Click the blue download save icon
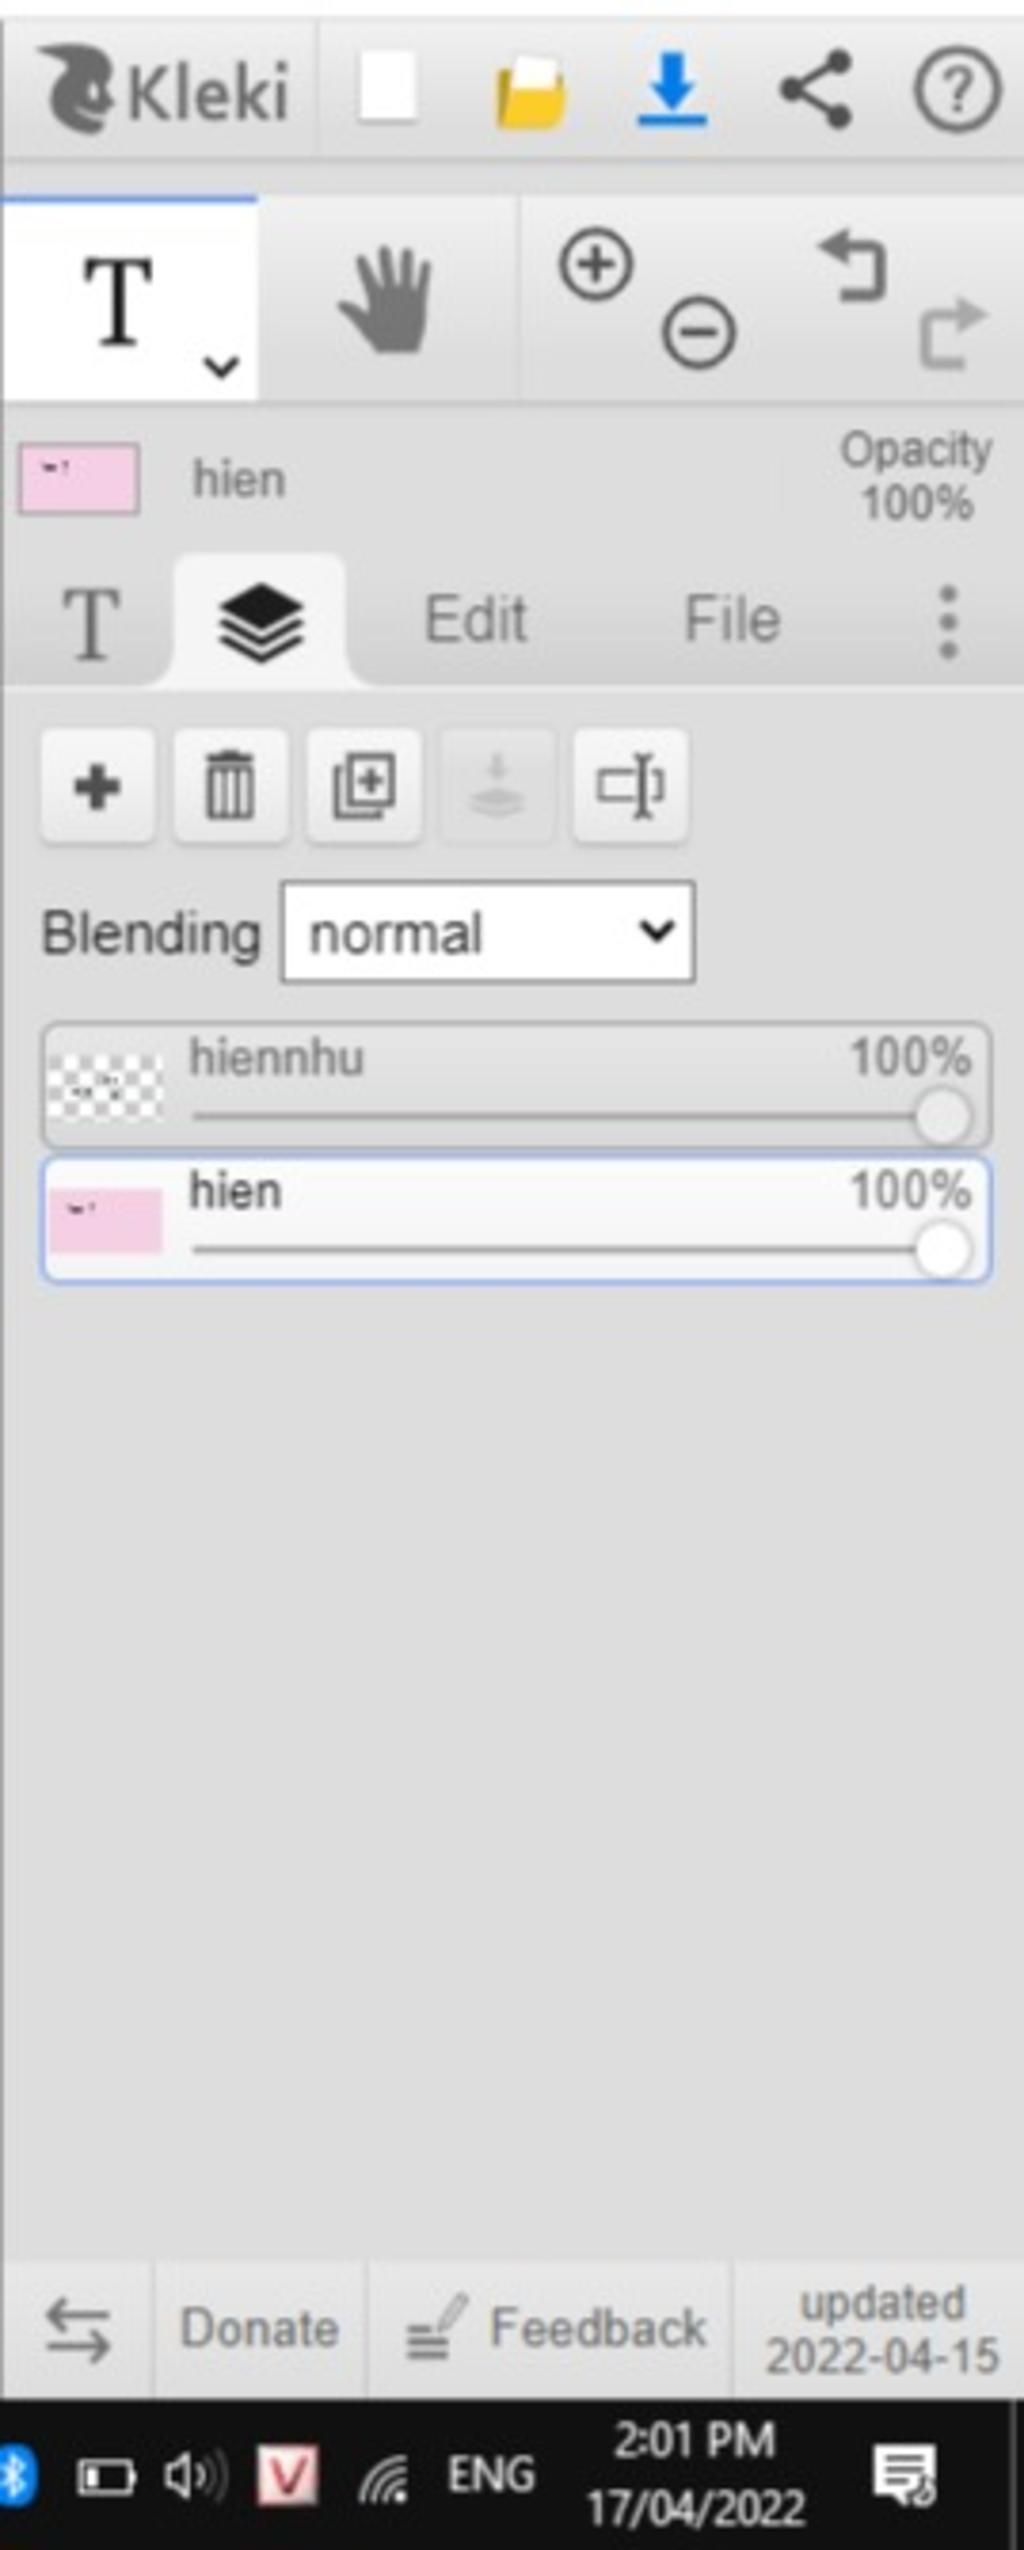This screenshot has height=2550, width=1024. coord(672,90)
